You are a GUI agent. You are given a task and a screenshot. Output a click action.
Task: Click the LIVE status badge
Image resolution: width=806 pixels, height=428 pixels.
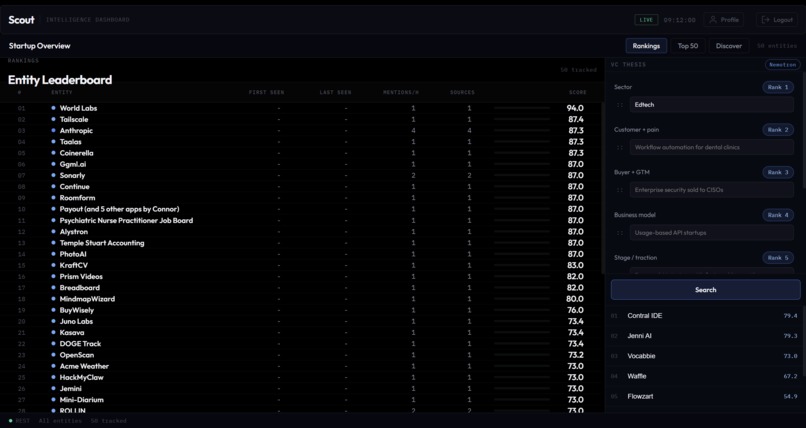click(x=646, y=20)
